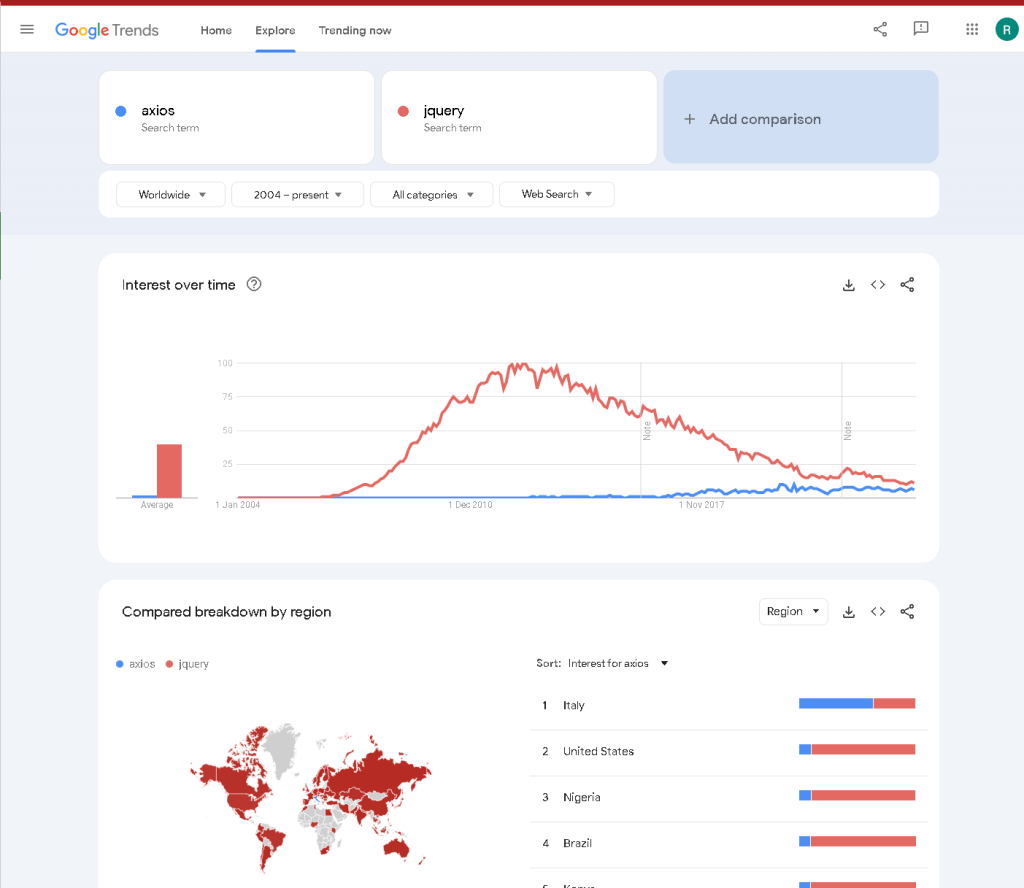The width and height of the screenshot is (1024, 888).
Task: Open the hamburger main menu
Action: 27,29
